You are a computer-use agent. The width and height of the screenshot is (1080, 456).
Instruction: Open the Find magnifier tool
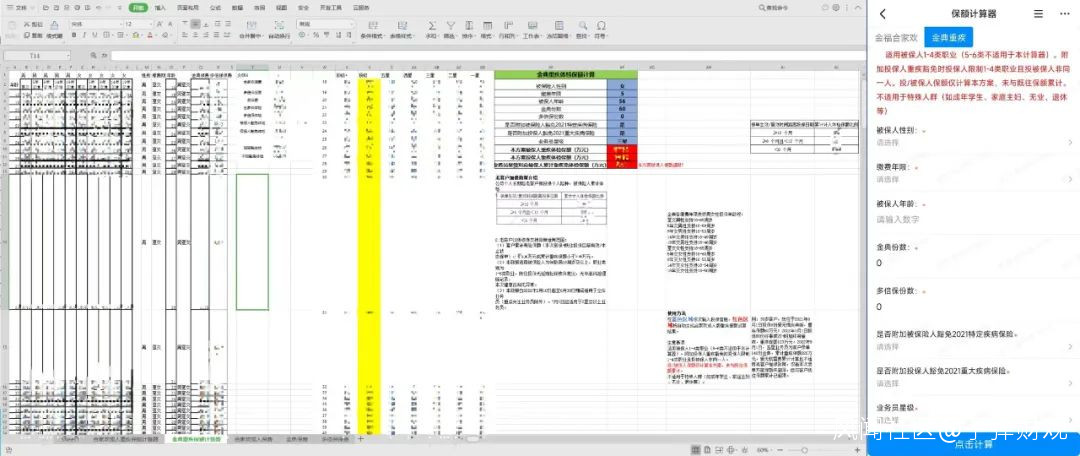(583, 25)
